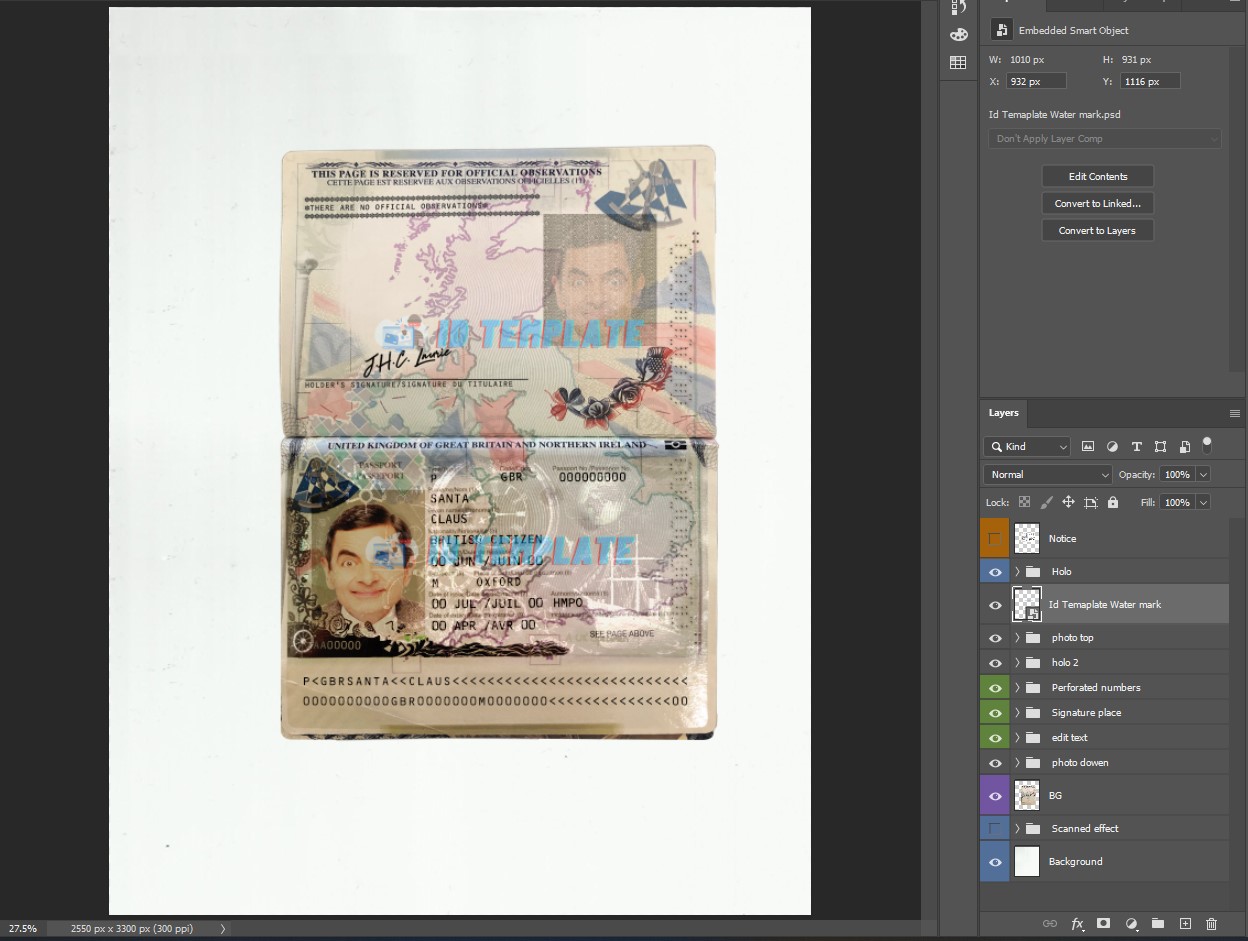Click the Opacity value field
This screenshot has width=1248, height=941.
(x=1177, y=475)
